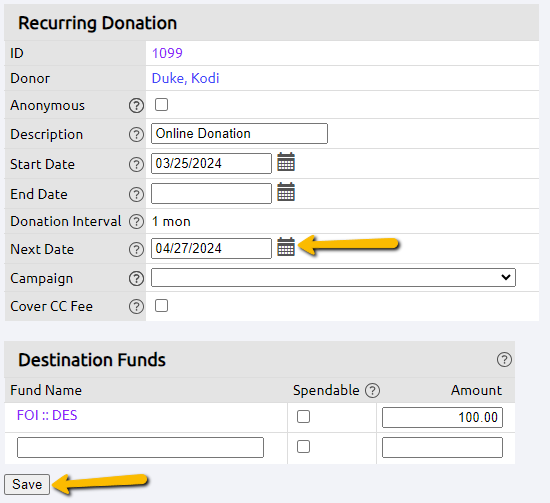Click the Save button
Viewport: 550px width, 503px height.
coord(27,484)
